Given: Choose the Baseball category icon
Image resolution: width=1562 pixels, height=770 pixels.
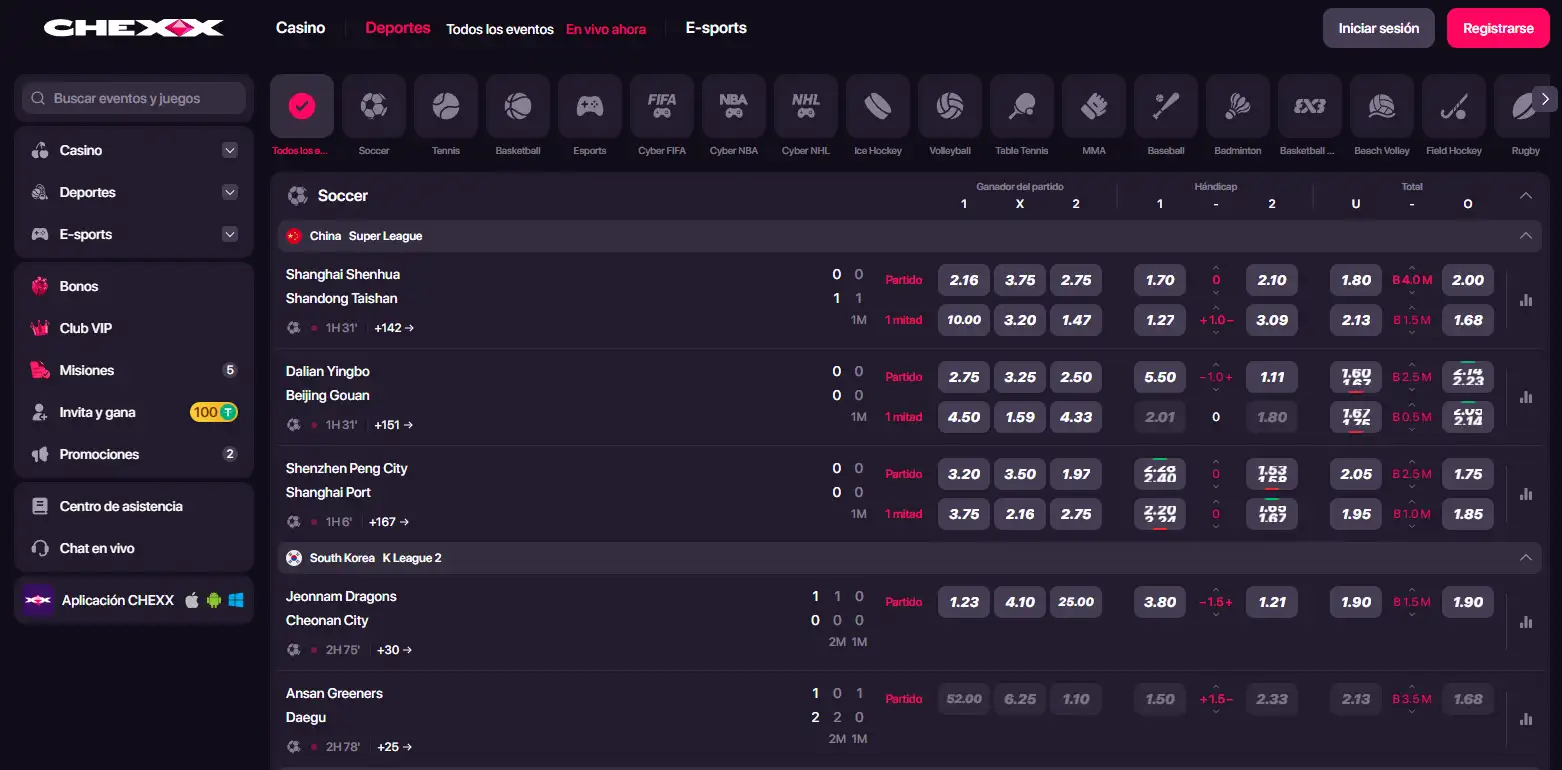Looking at the screenshot, I should click(x=1166, y=106).
